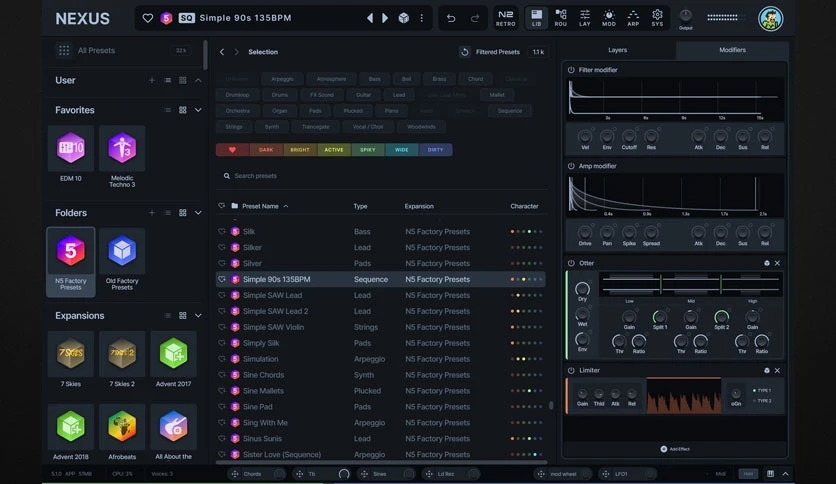Toggle the DARK character filter
The image size is (836, 484).
266,150
